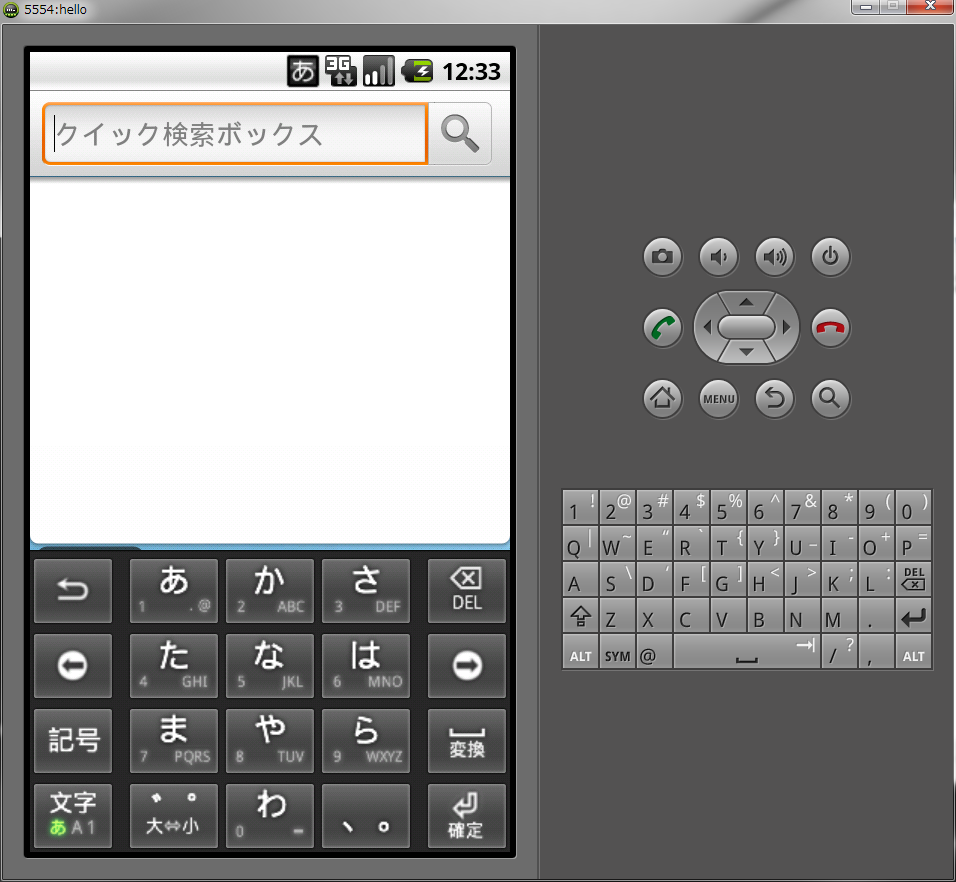Screen dimensions: 956x882
Task: Click the 5 key on hardware keyboard
Action: (x=729, y=507)
